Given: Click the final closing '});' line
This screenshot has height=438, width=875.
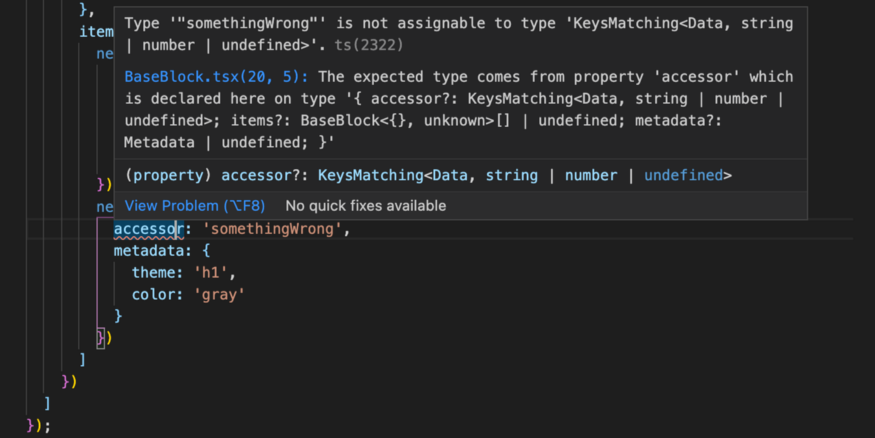Looking at the screenshot, I should pos(39,426).
